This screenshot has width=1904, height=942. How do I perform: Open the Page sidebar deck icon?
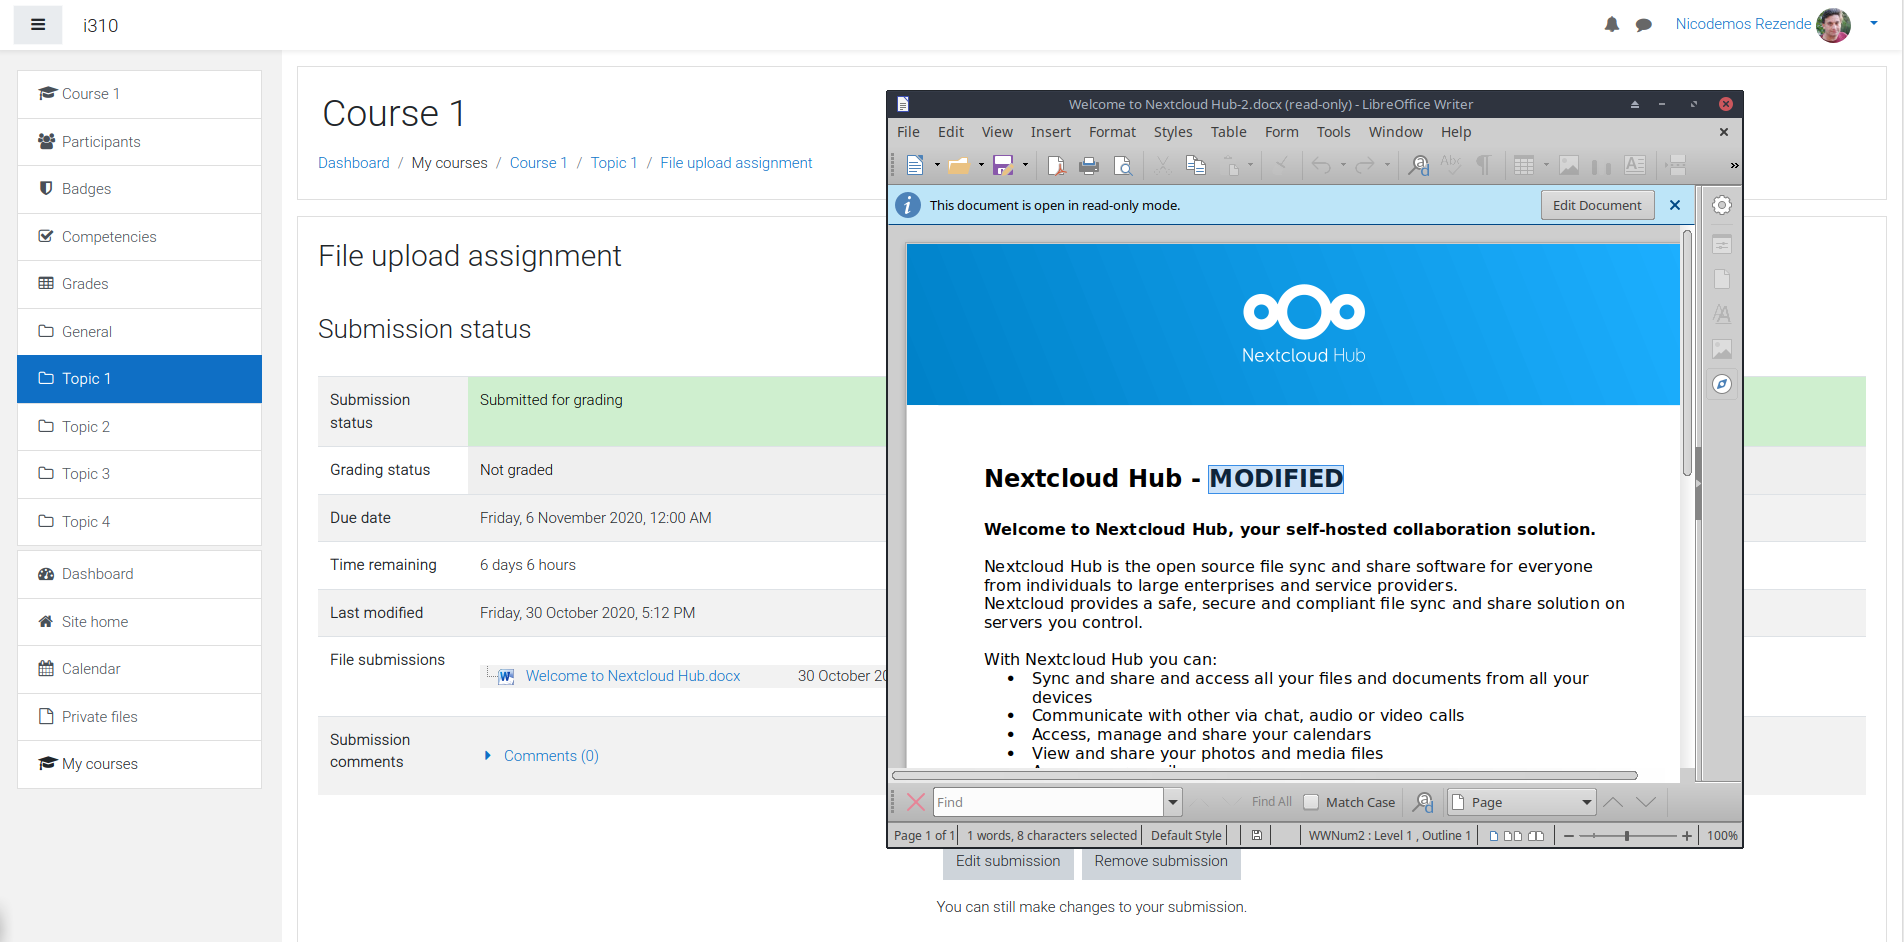pos(1721,279)
